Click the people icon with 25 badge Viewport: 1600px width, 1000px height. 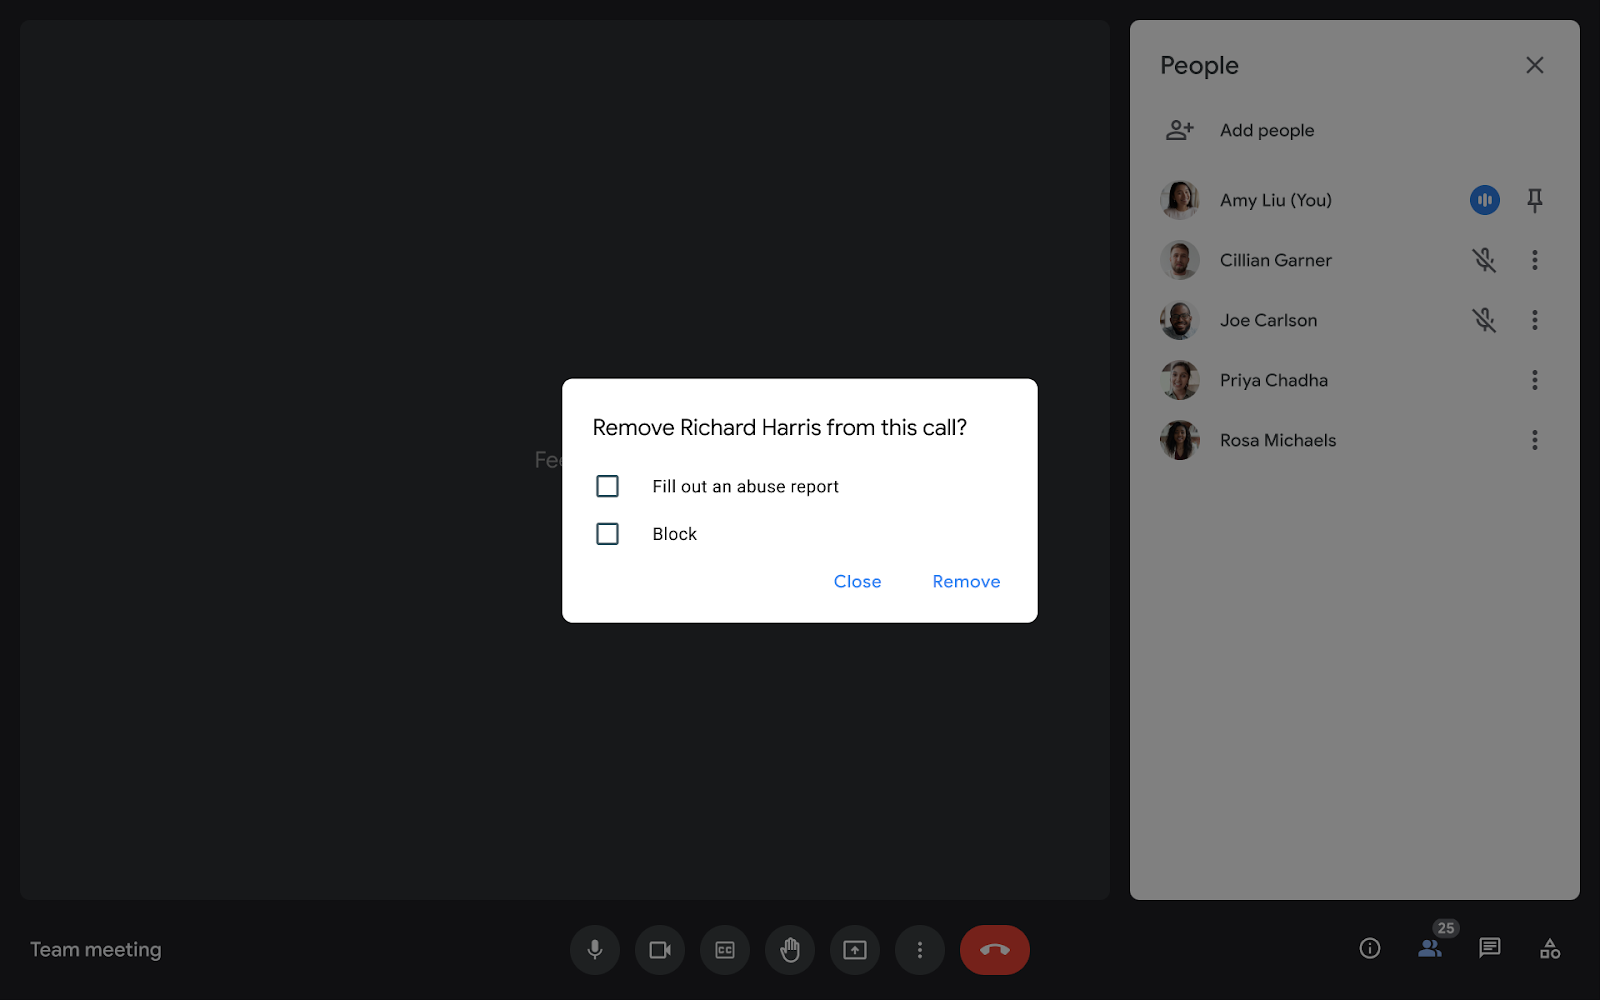click(x=1431, y=948)
